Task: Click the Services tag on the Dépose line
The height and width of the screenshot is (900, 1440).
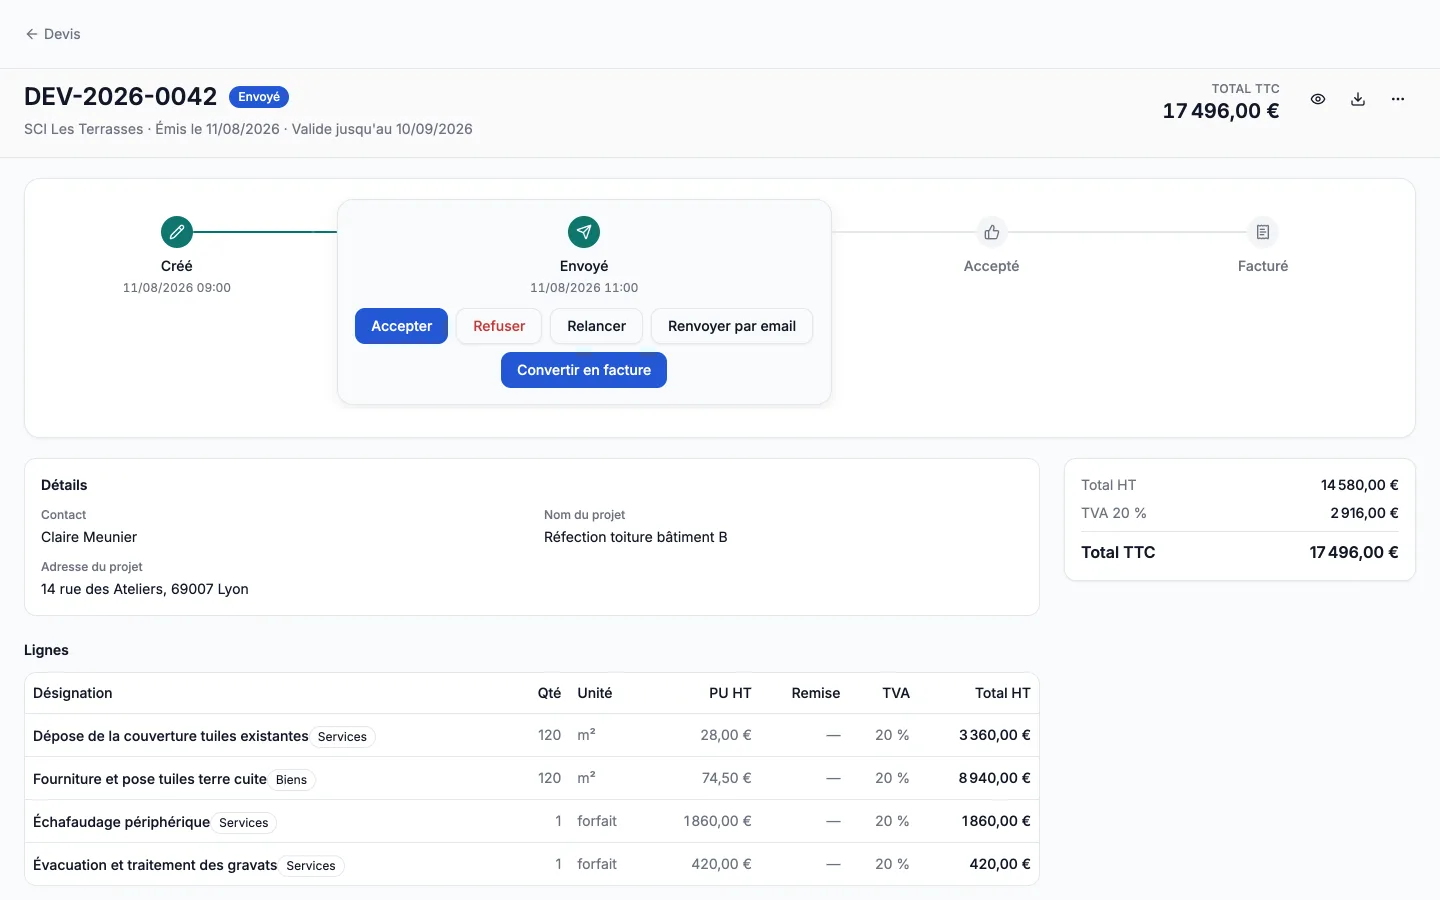Action: [342, 737]
